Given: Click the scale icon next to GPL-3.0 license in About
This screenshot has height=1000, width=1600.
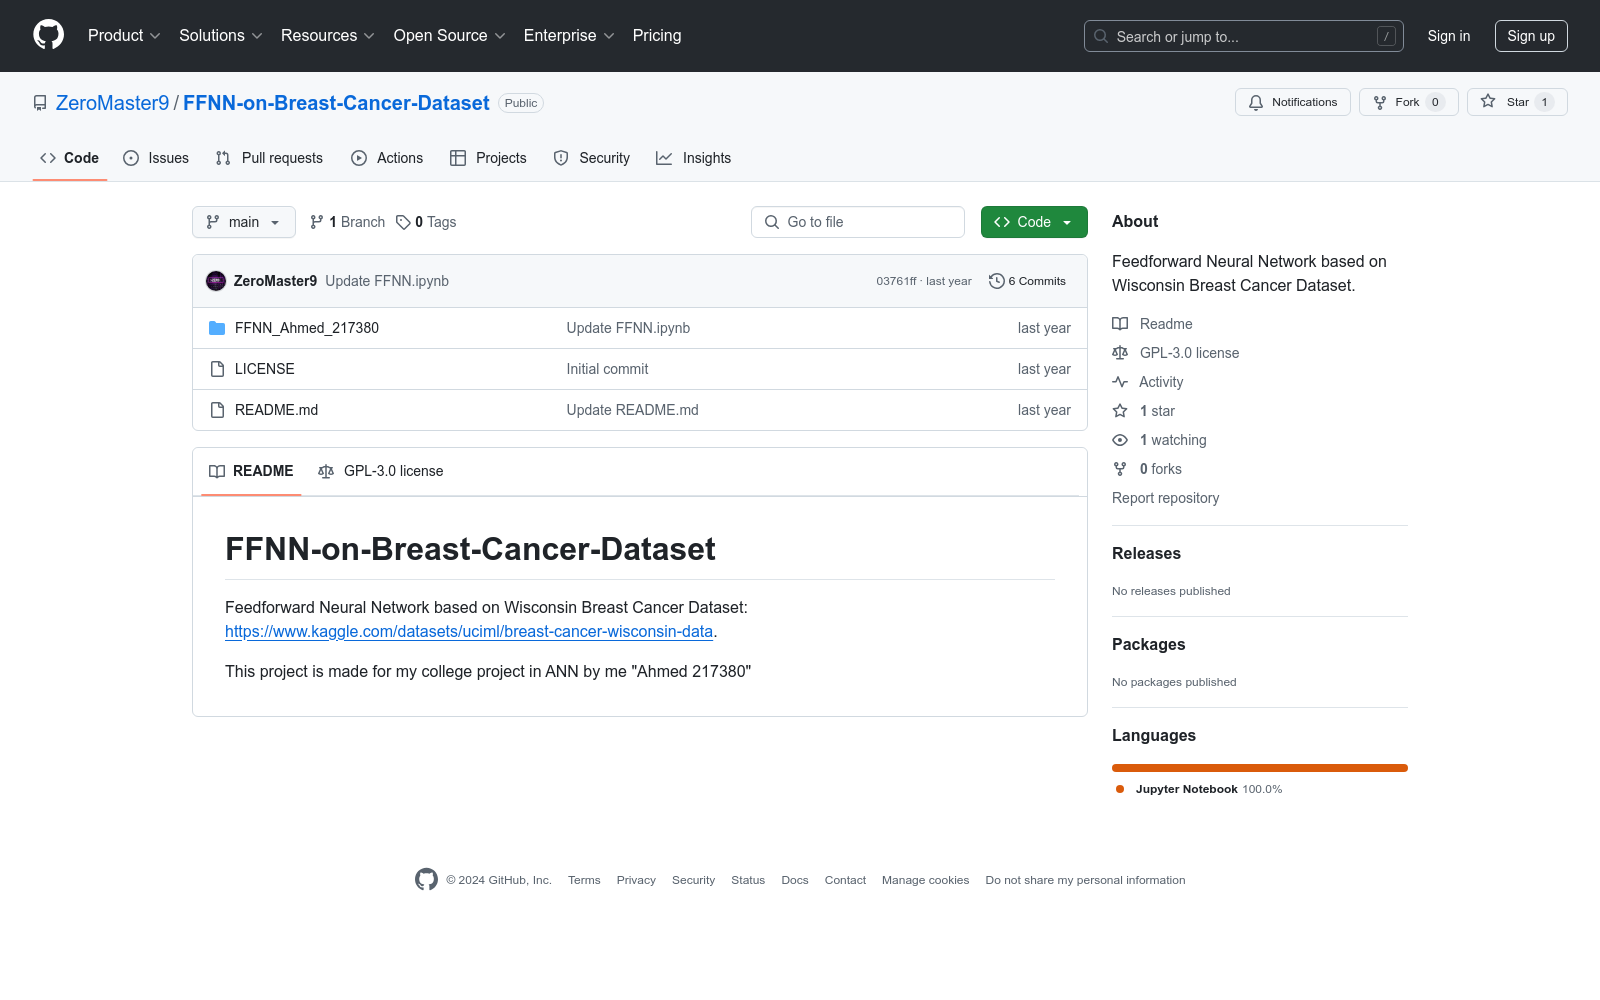Looking at the screenshot, I should pos(1120,353).
